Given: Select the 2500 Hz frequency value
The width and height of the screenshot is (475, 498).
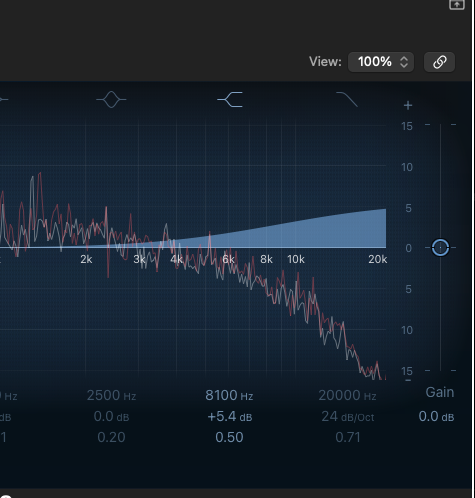Looking at the screenshot, I should click(x=111, y=396).
